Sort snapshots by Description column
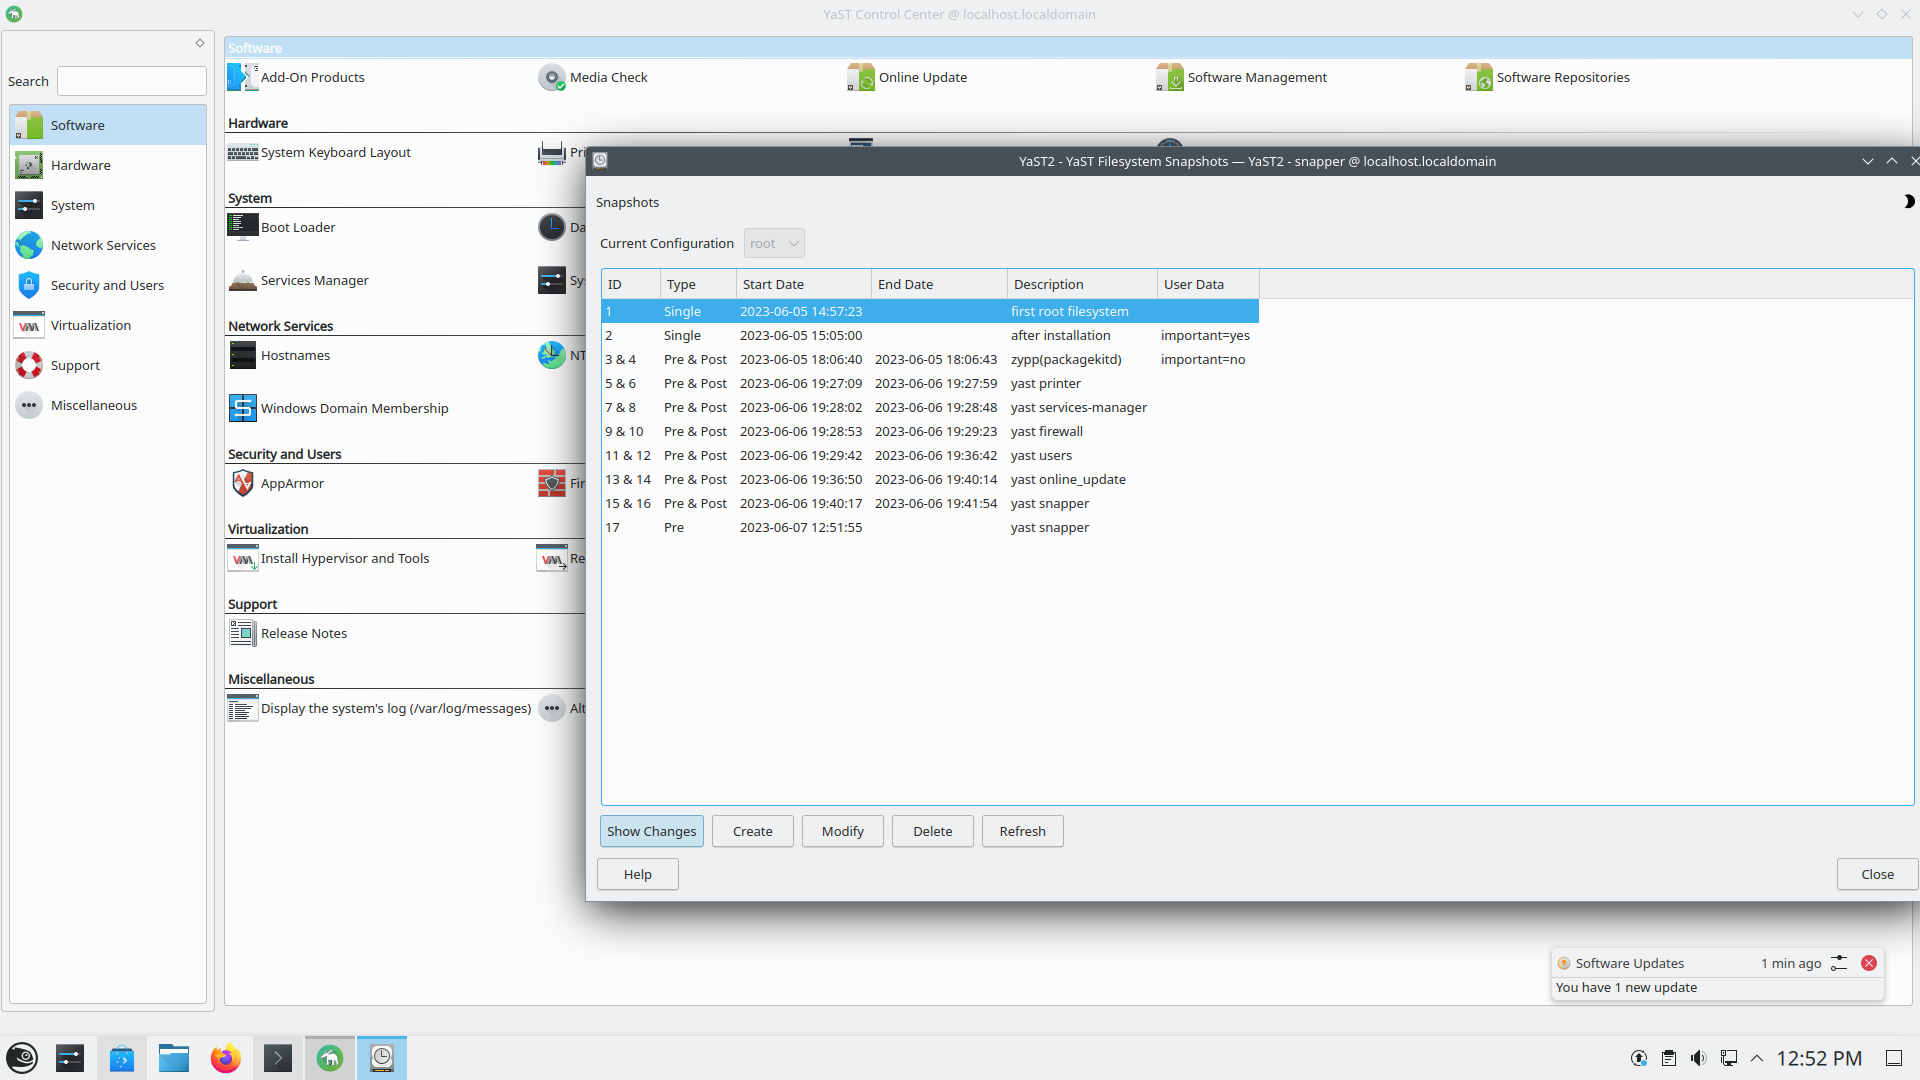This screenshot has width=1920, height=1080. tap(1082, 284)
